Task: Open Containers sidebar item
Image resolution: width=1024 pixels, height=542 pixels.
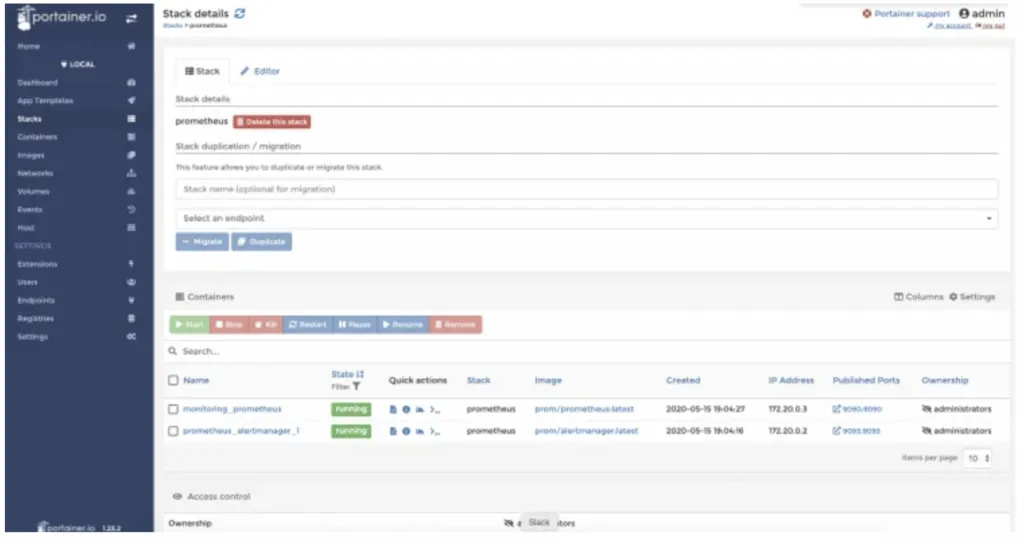Action: click(37, 137)
